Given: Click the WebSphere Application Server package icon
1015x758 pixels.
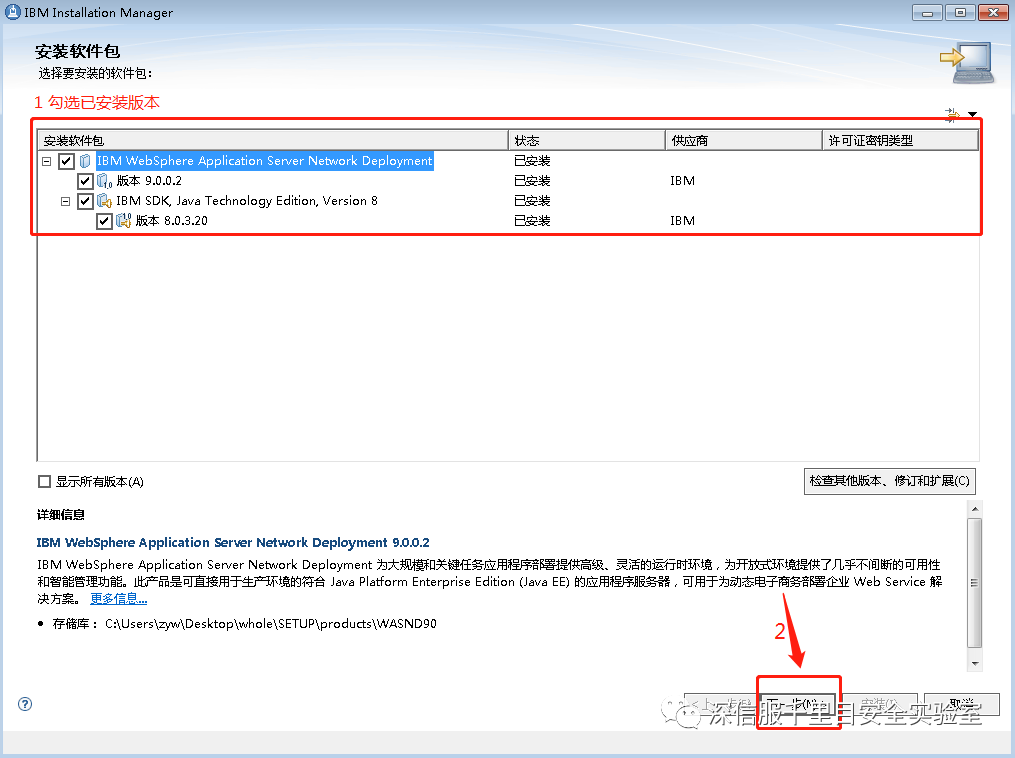Looking at the screenshot, I should (85, 161).
